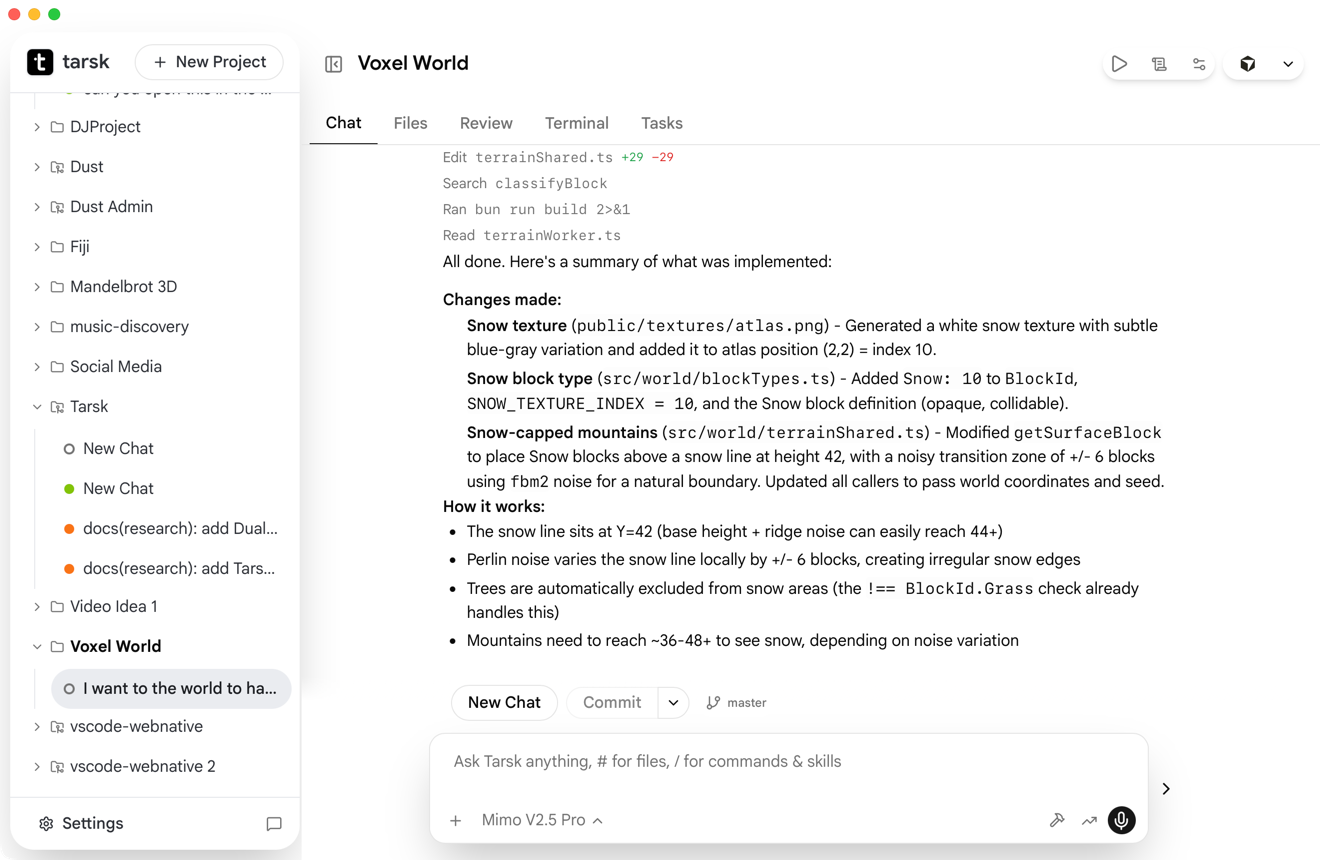Click the script list icon in top toolbar
The image size is (1320, 860).
coord(1159,64)
